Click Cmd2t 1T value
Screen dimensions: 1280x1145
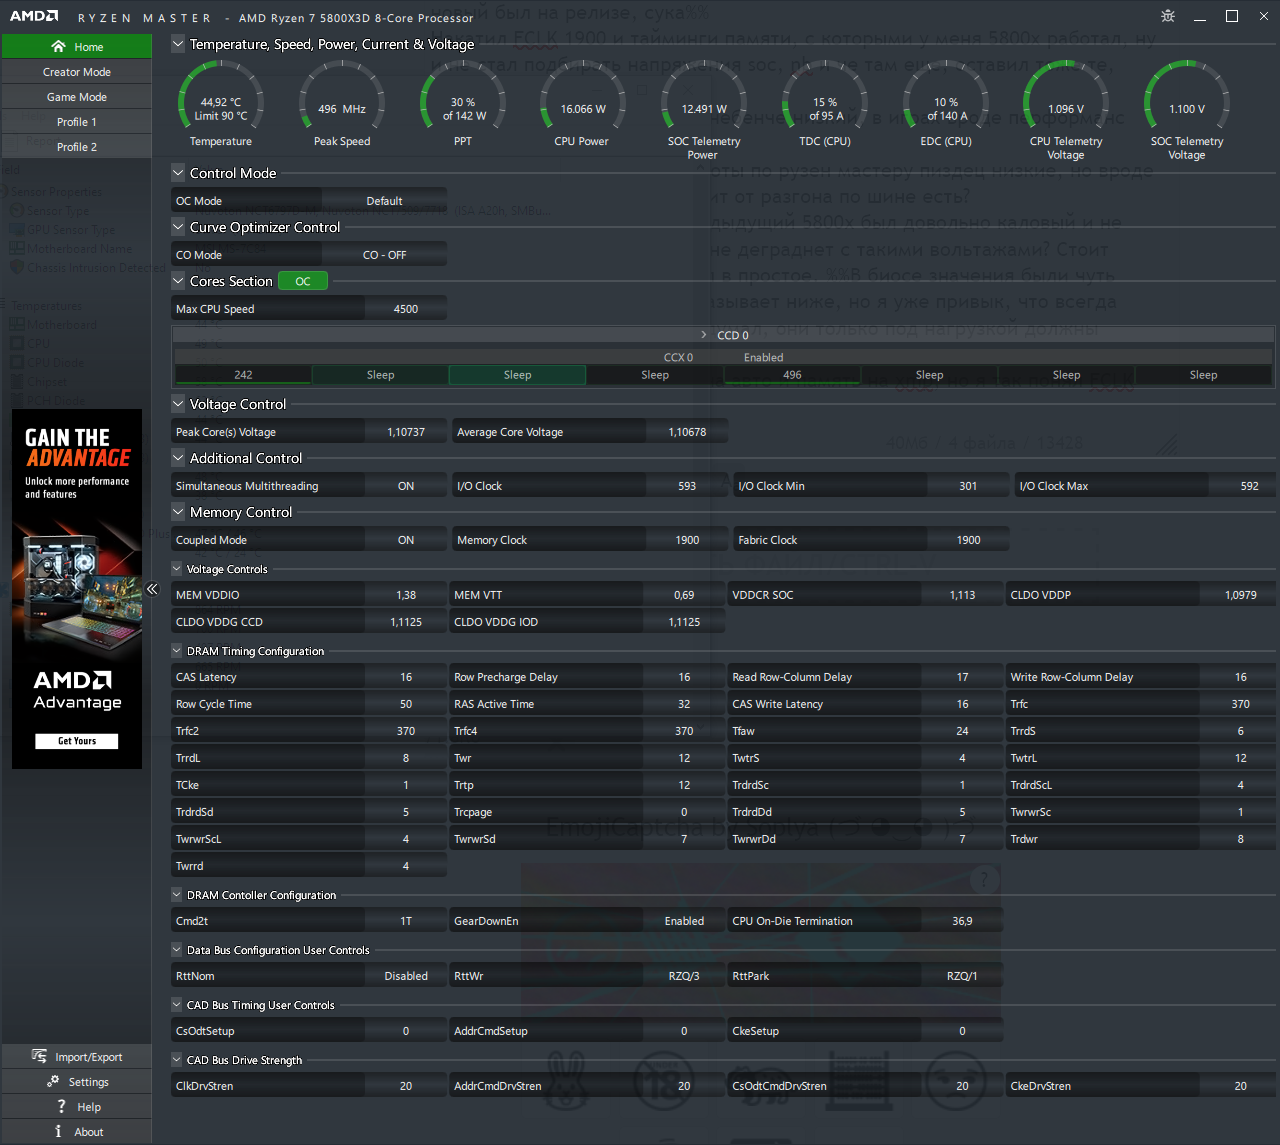point(406,921)
